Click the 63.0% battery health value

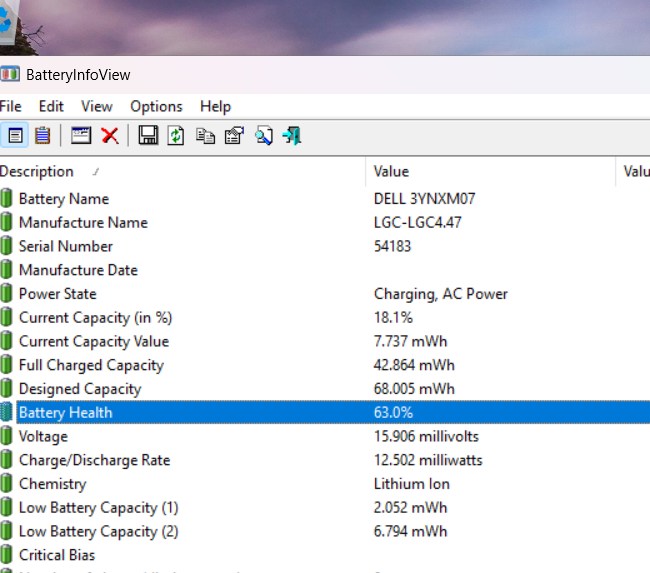point(393,413)
